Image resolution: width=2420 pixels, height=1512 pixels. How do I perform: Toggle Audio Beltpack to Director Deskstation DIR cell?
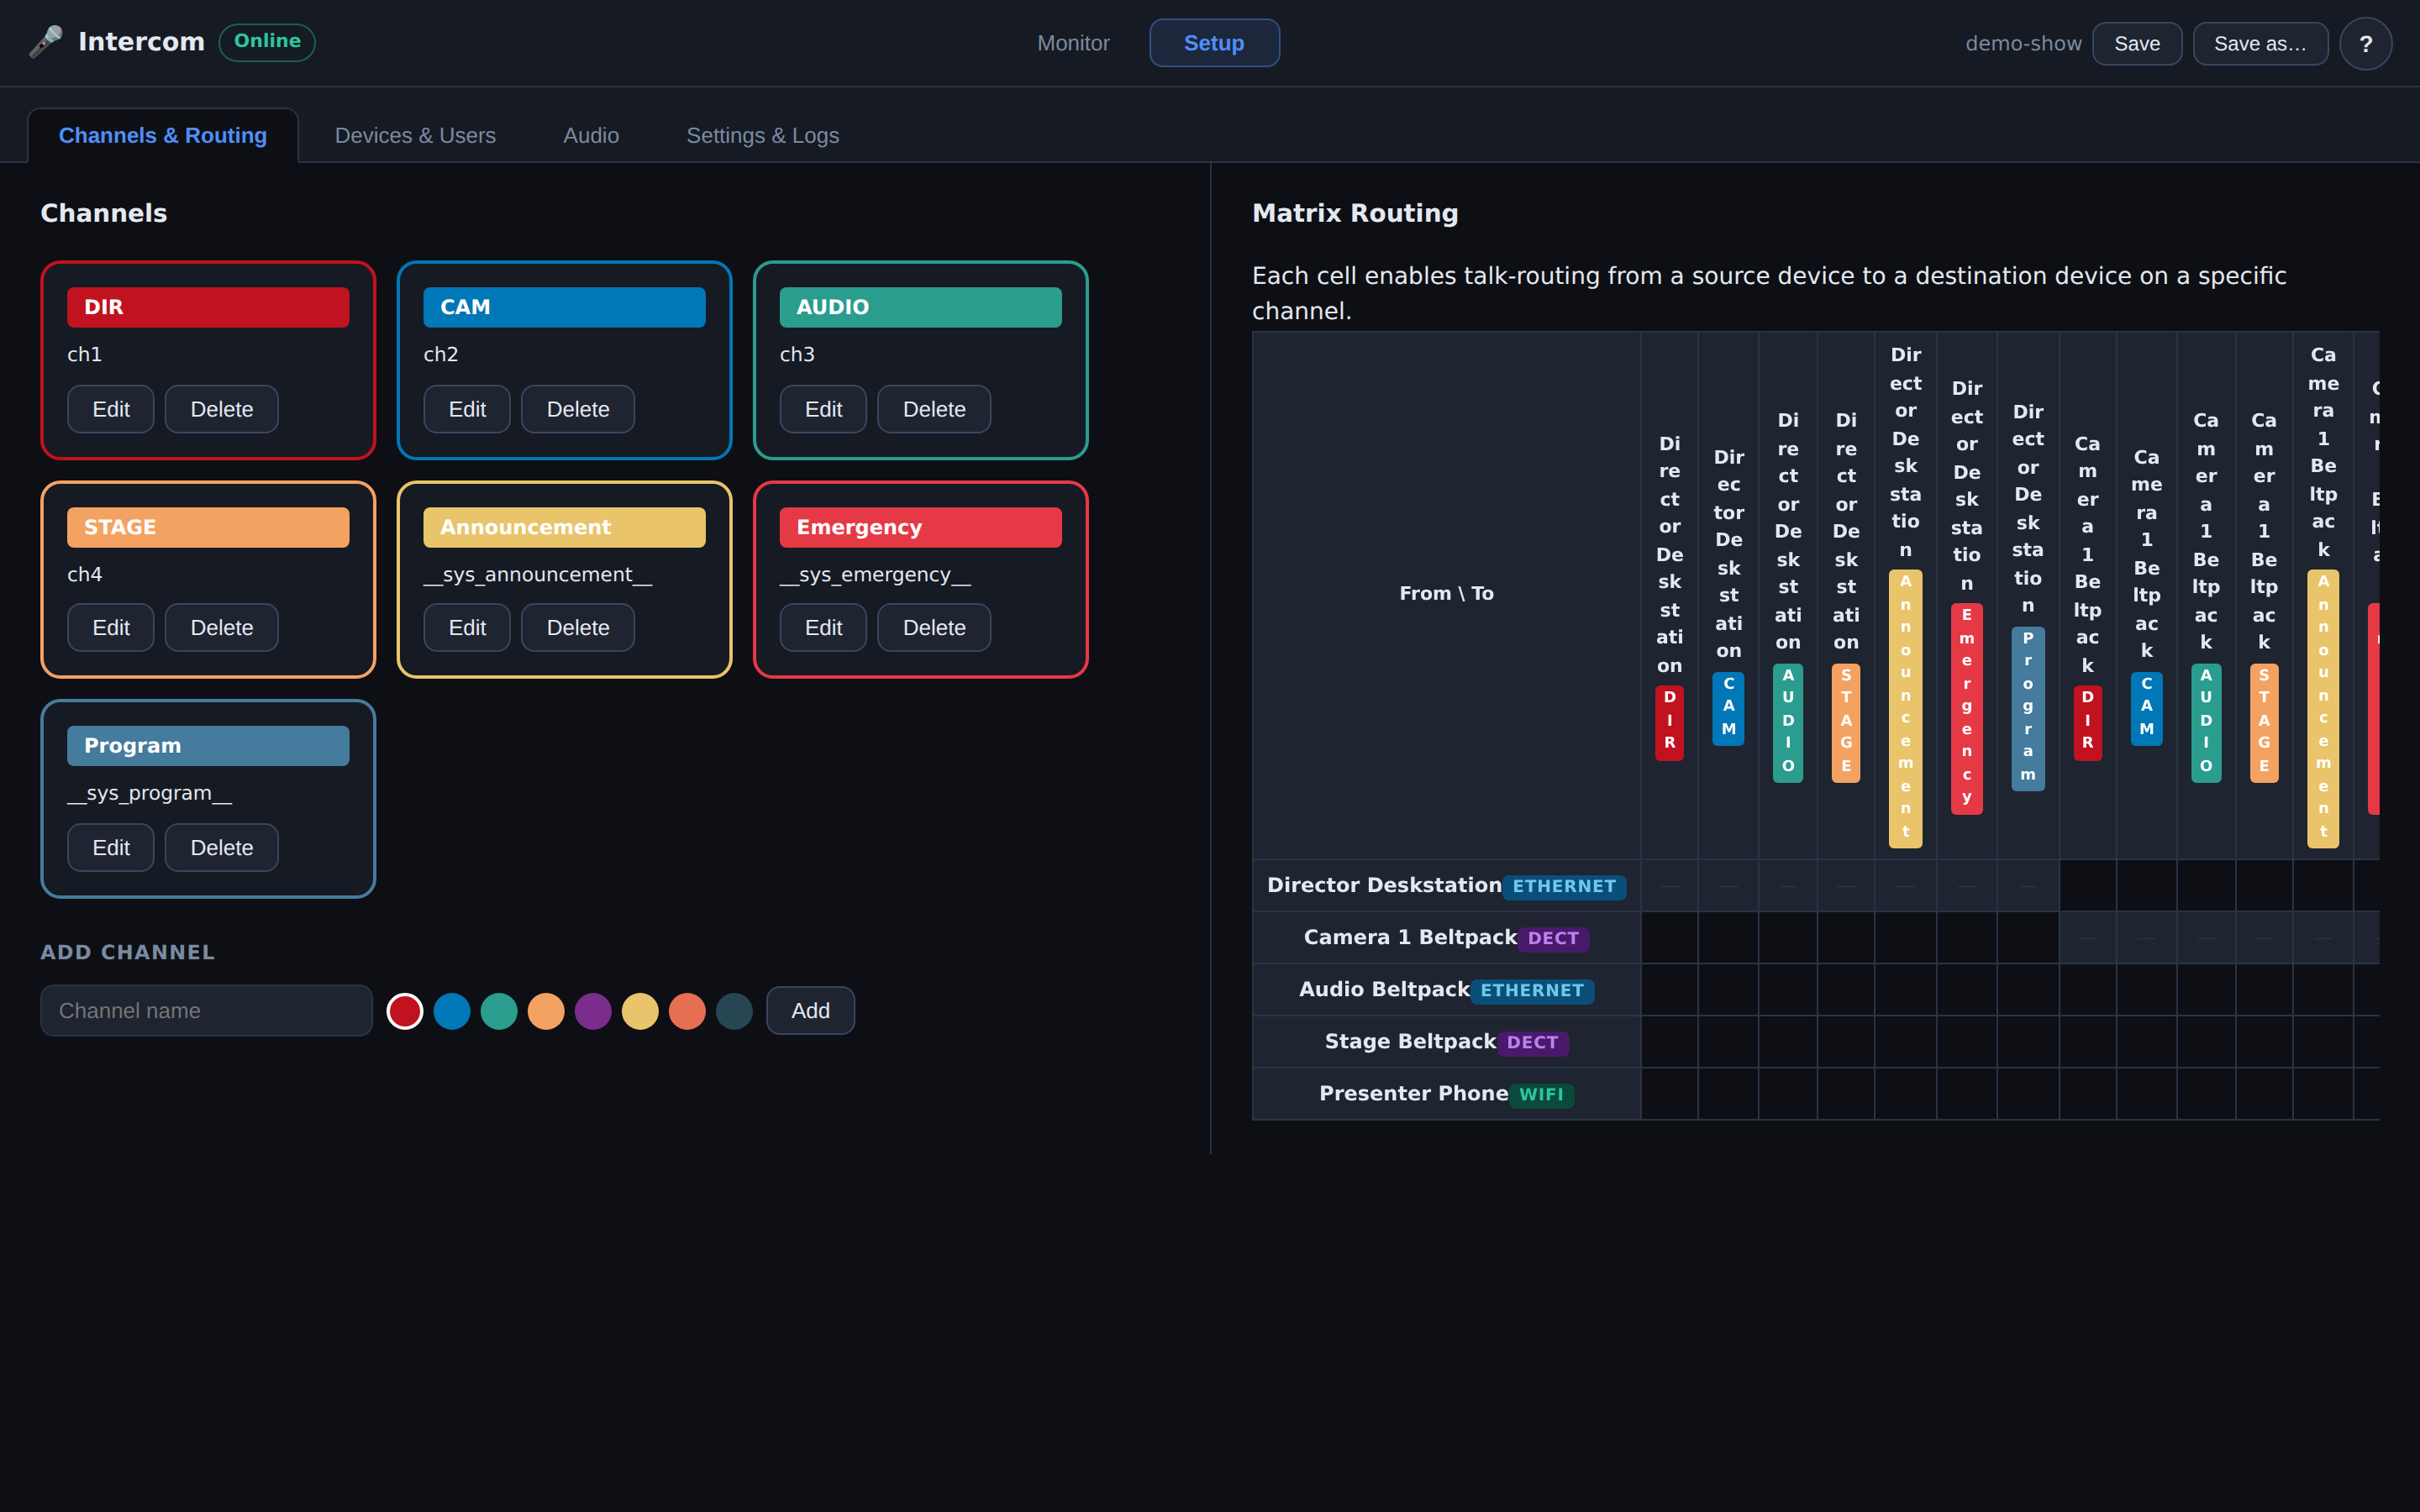coord(1669,990)
